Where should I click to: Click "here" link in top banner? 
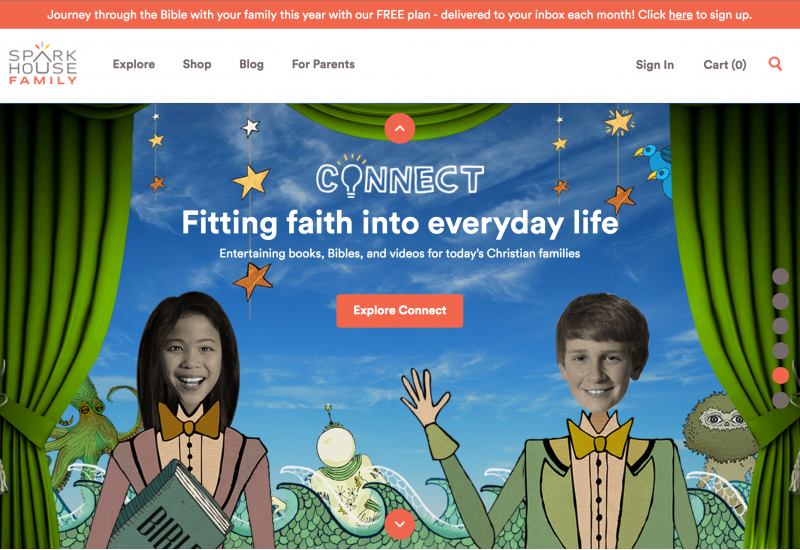point(681,15)
